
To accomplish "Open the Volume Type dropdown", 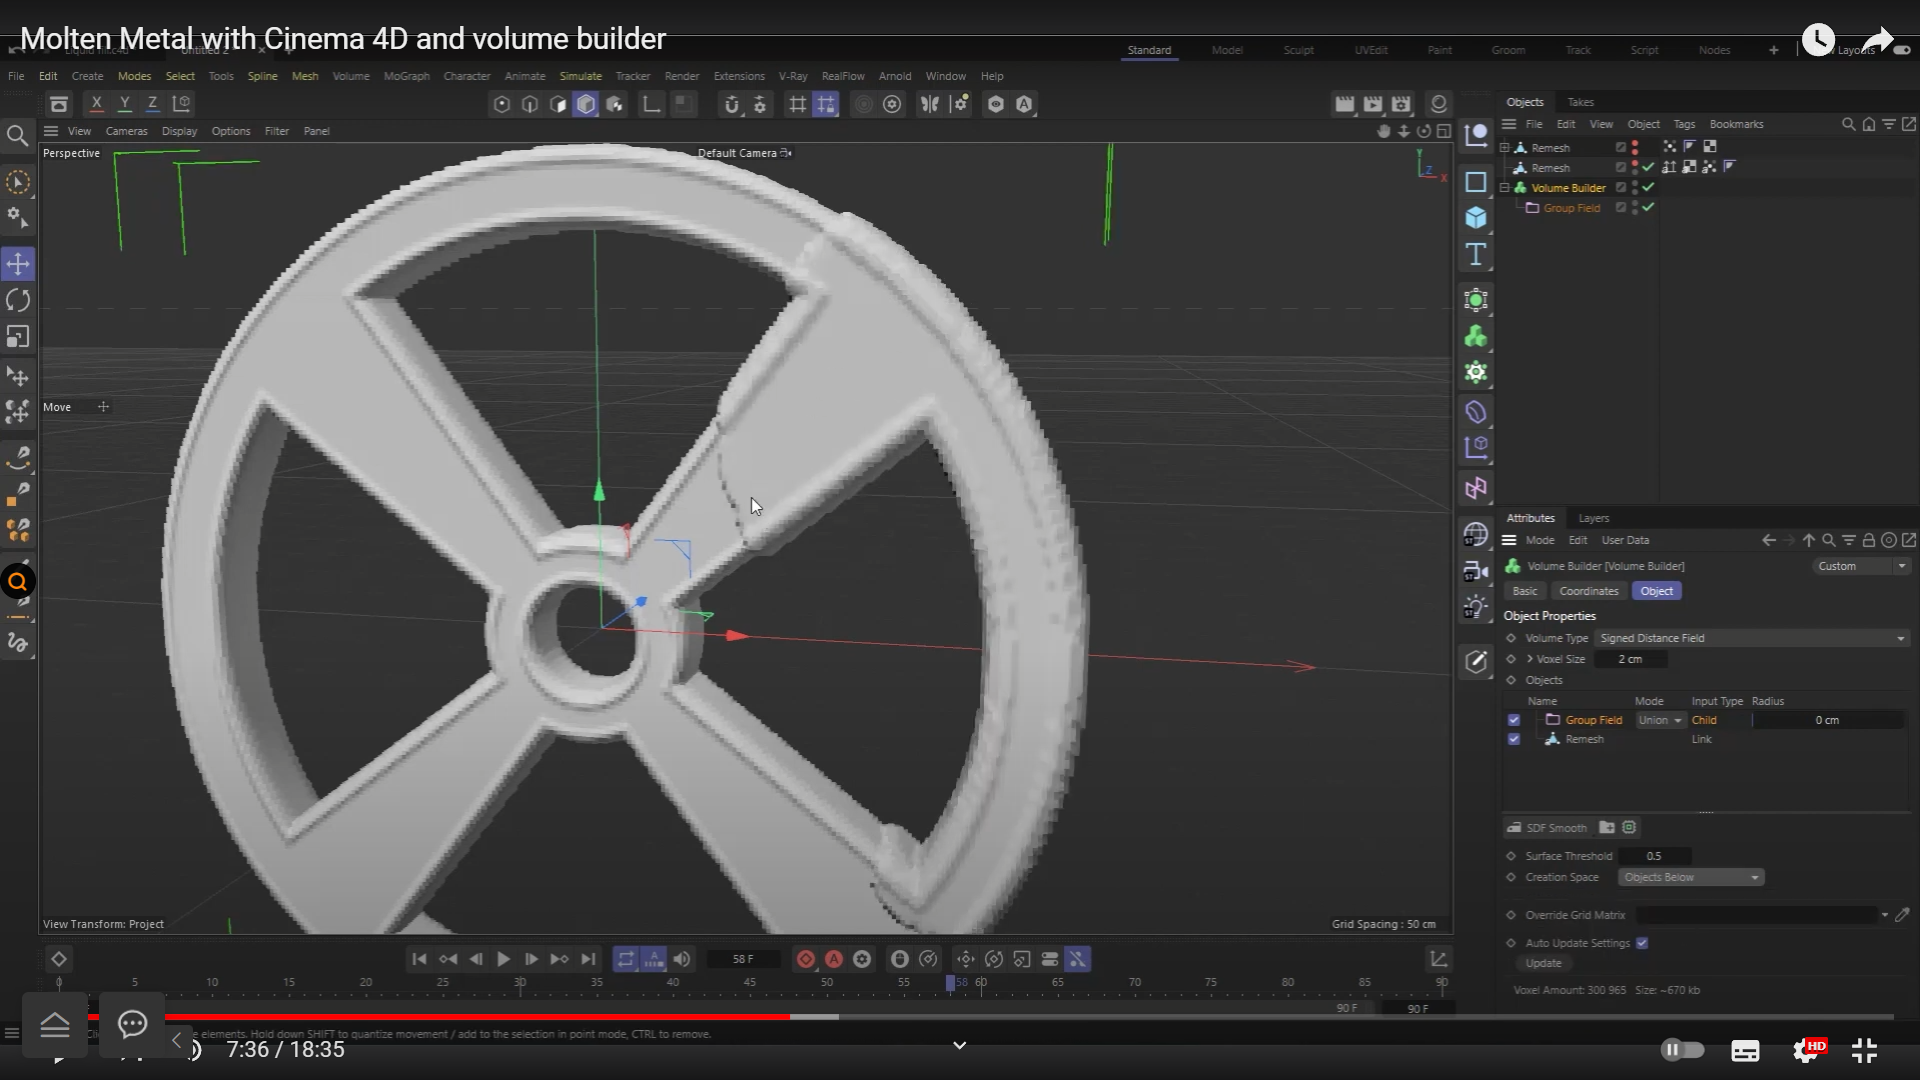I will click(x=1752, y=638).
